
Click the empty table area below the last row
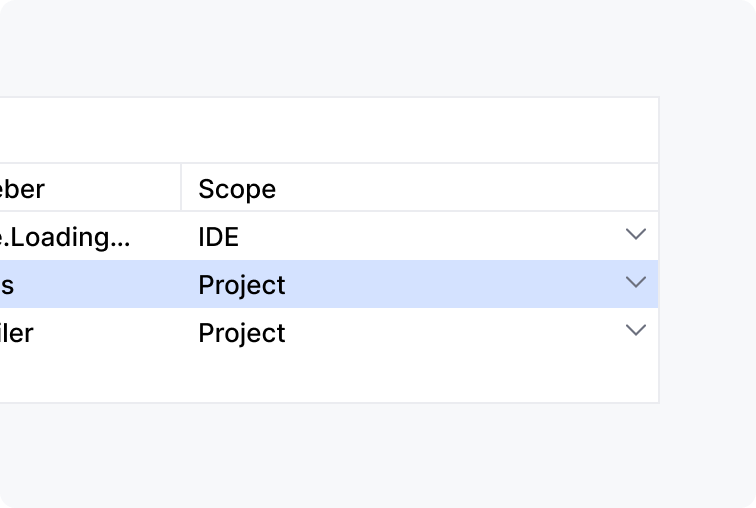click(330, 380)
